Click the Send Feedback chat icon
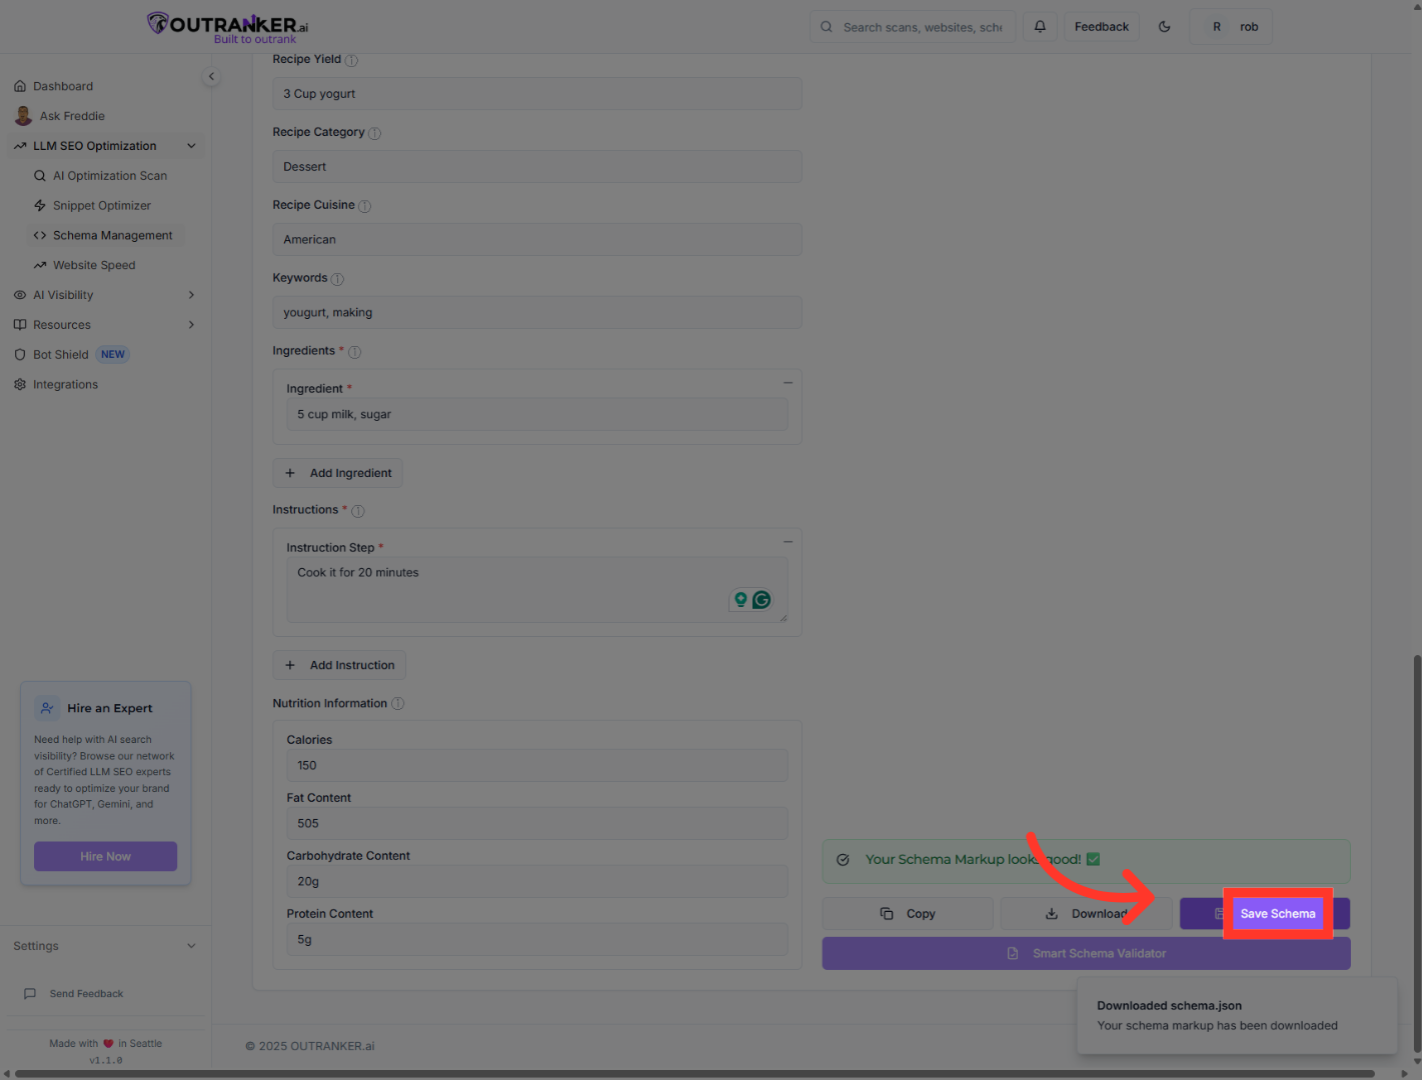 pos(30,993)
